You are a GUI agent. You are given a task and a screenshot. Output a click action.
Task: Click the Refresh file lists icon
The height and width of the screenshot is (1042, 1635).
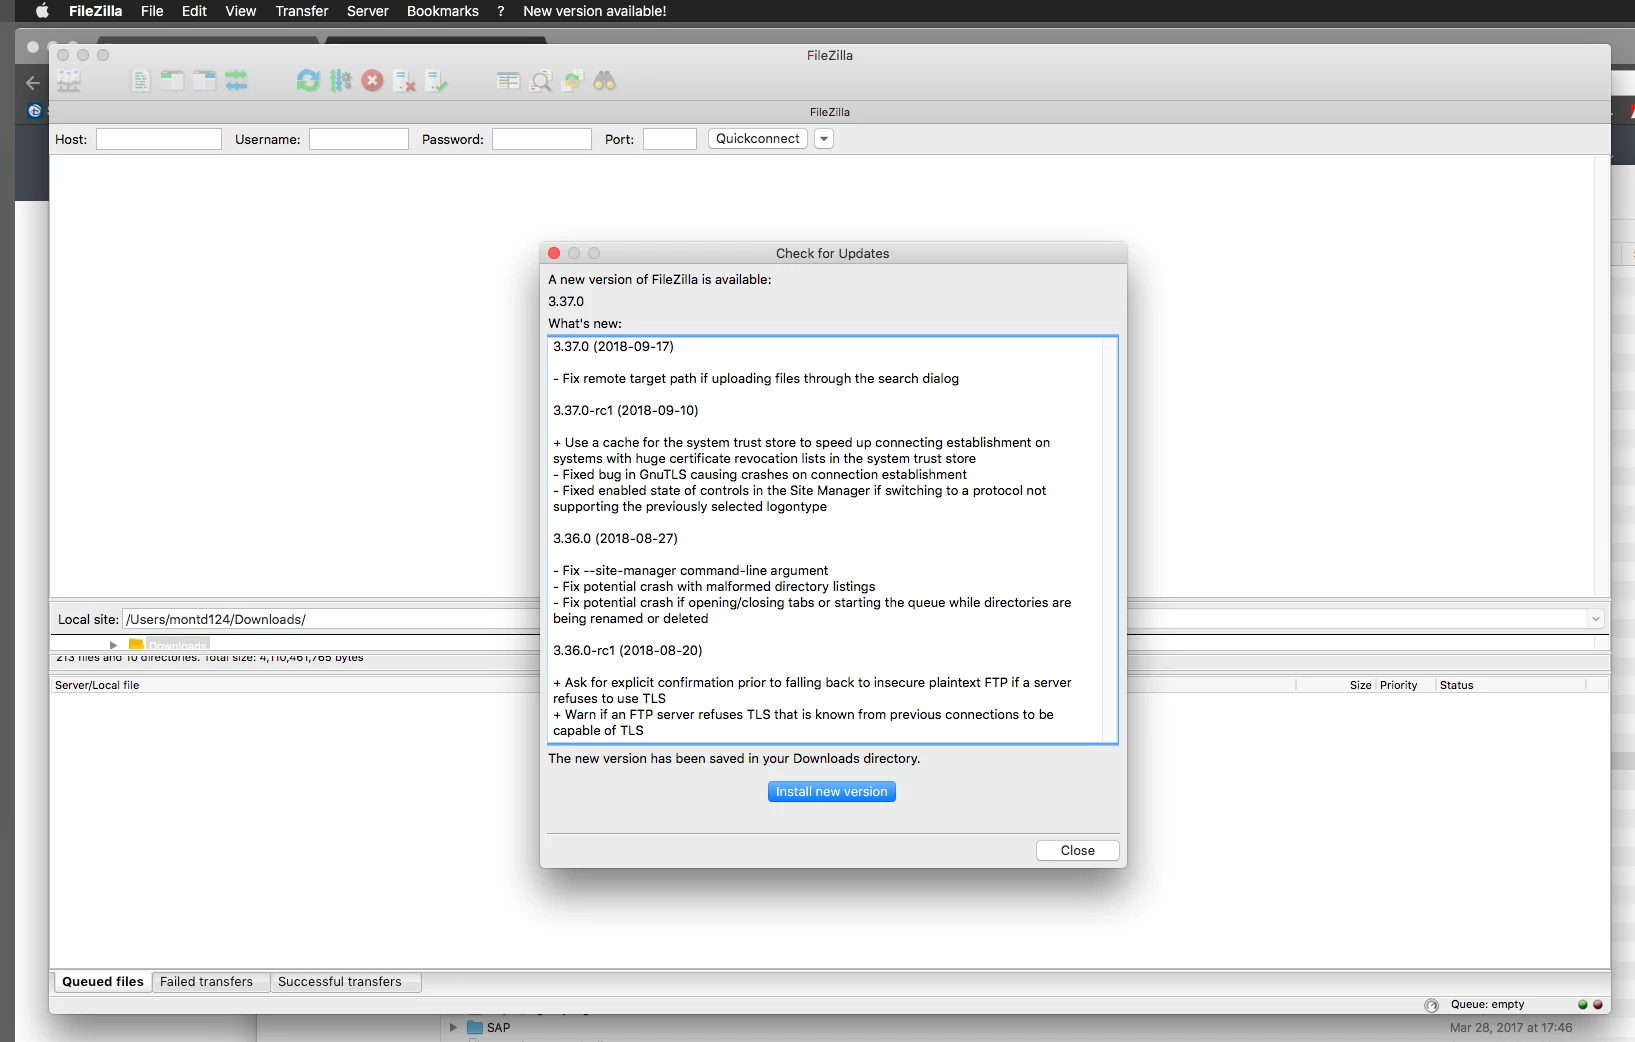point(308,81)
